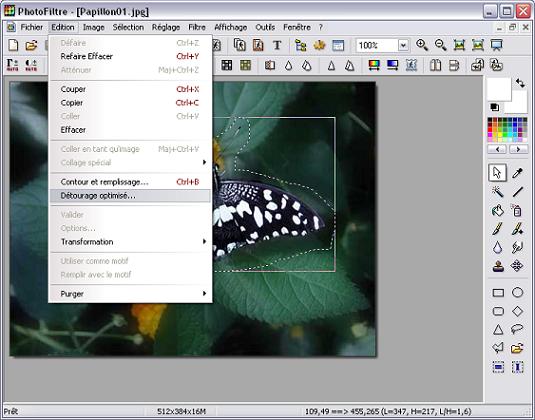Open the Canvas size tool
Screen dimensions: 535x420
point(258,45)
